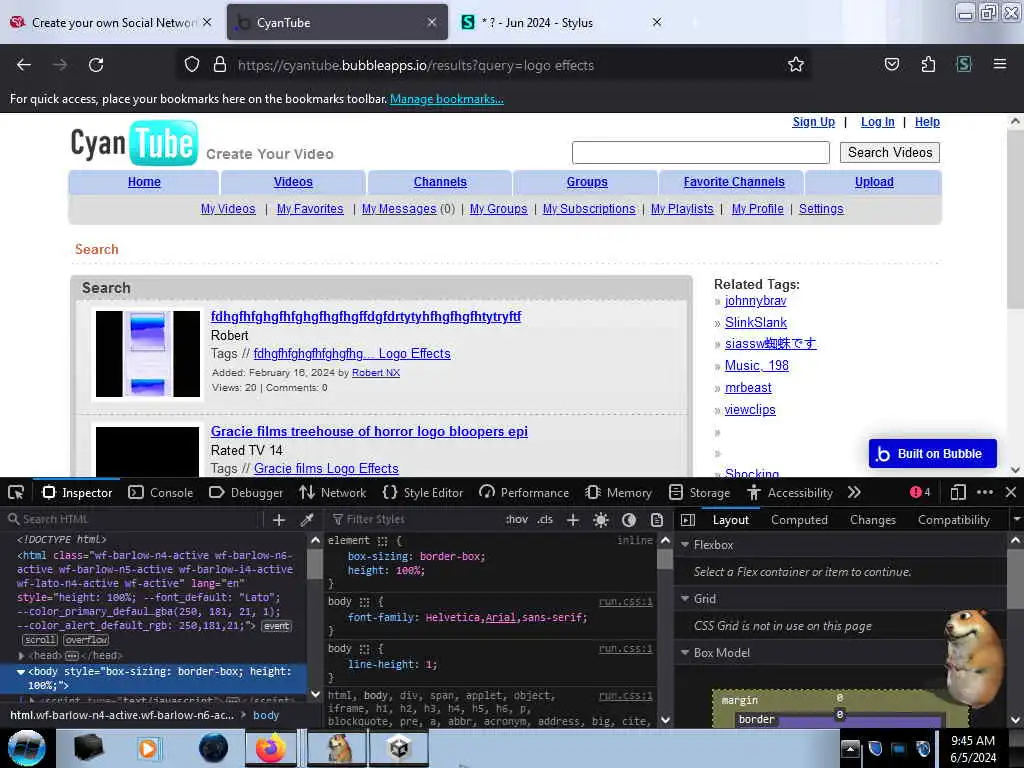Viewport: 1024px width, 768px height.
Task: Click the Built on Bubble badge
Action: [x=932, y=454]
